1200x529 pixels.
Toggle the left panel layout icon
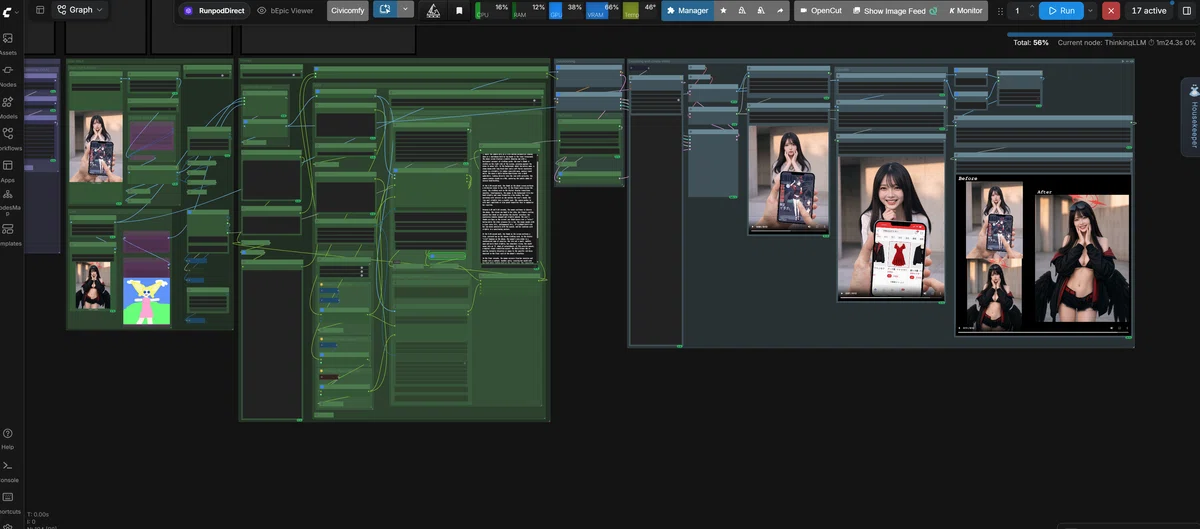click(x=40, y=9)
